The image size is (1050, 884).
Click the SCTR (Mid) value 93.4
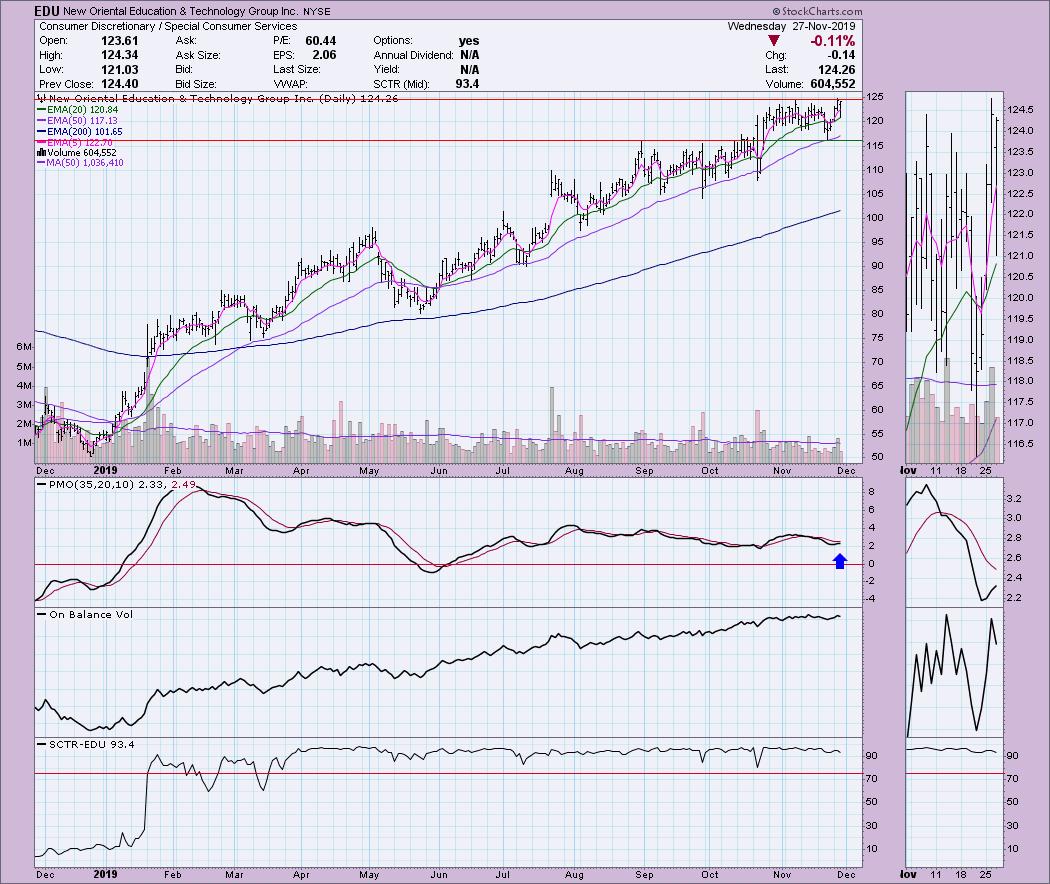point(467,84)
